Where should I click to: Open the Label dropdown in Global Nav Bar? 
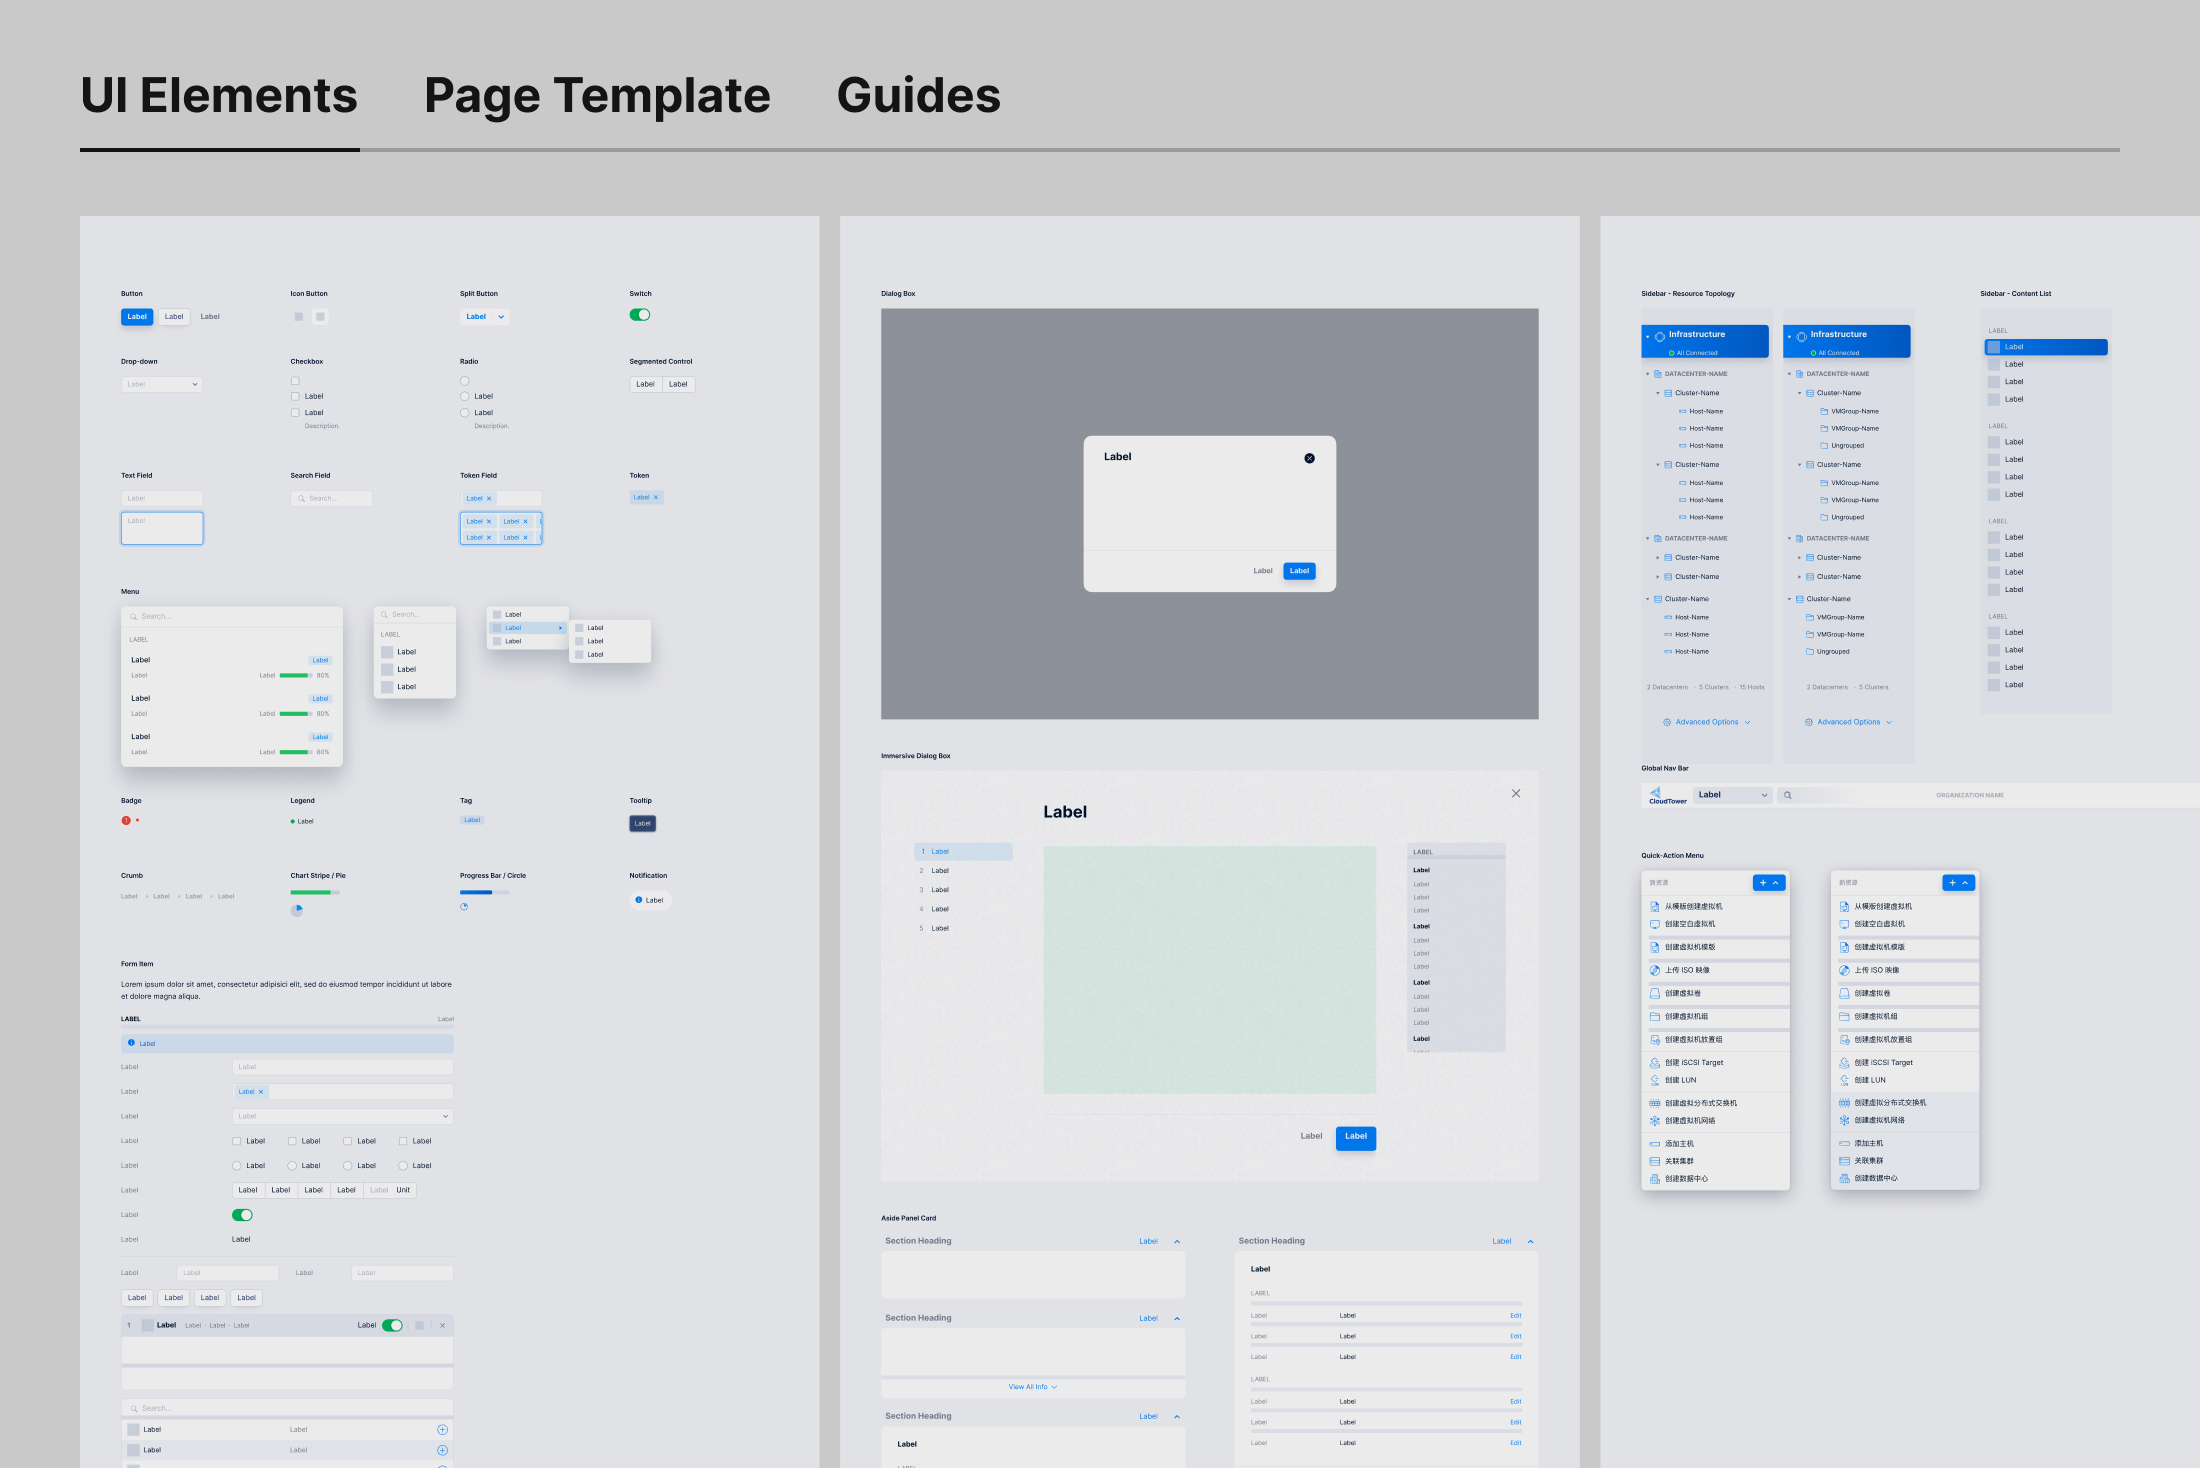(x=1733, y=795)
